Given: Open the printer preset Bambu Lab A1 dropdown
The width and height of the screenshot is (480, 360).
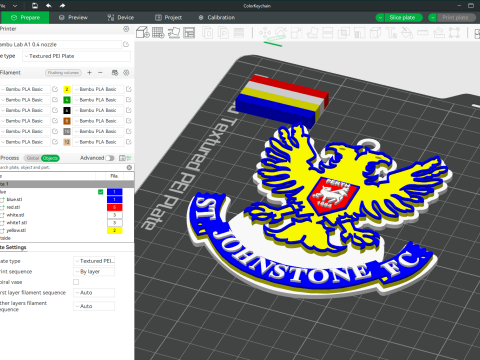Looking at the screenshot, I should pyautogui.click(x=60, y=44).
